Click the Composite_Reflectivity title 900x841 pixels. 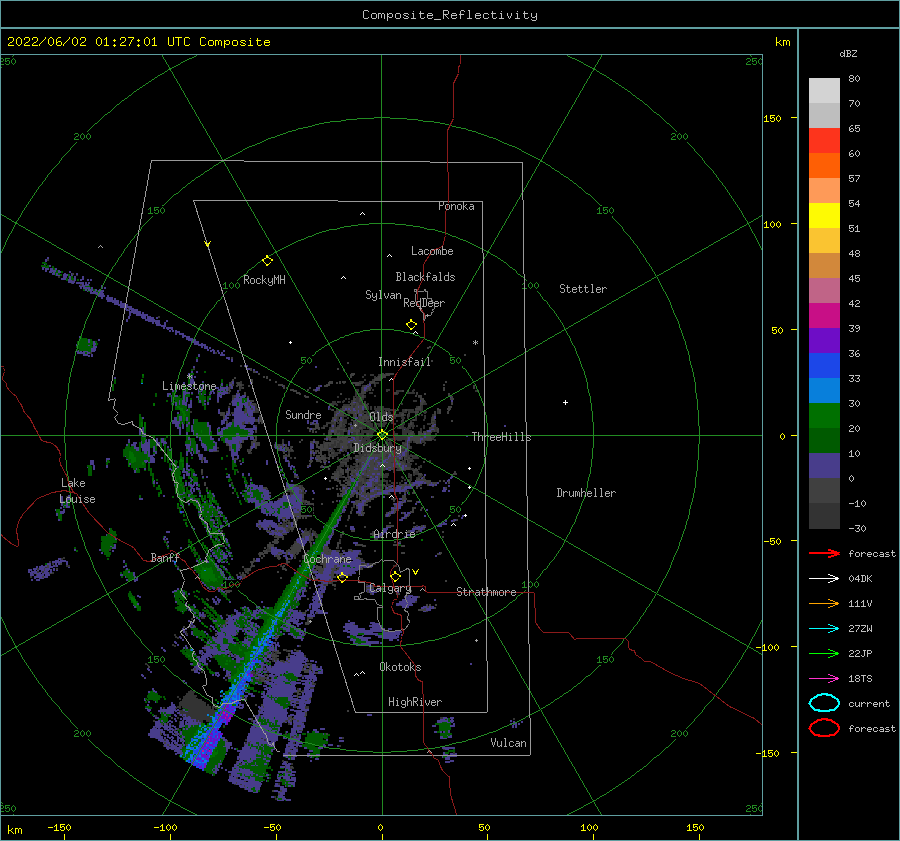(449, 15)
